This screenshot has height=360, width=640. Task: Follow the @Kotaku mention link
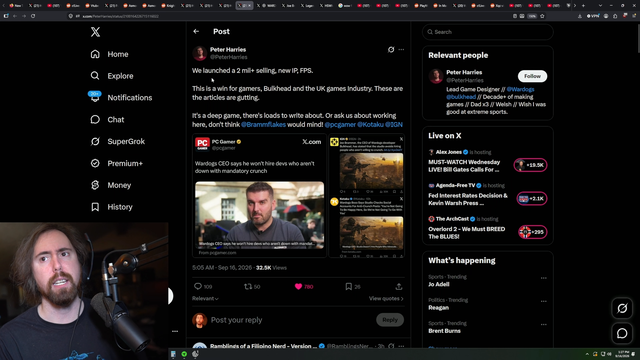pos(370,124)
